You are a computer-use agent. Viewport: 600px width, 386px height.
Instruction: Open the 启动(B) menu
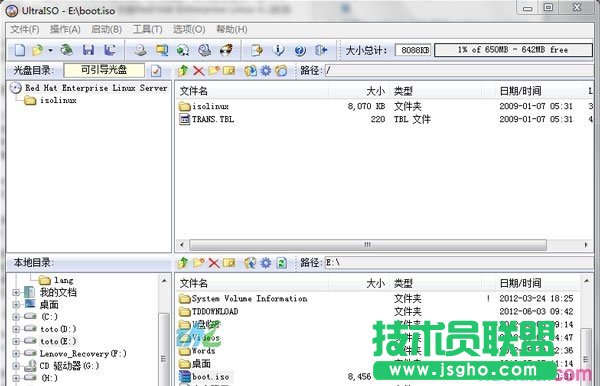point(106,29)
